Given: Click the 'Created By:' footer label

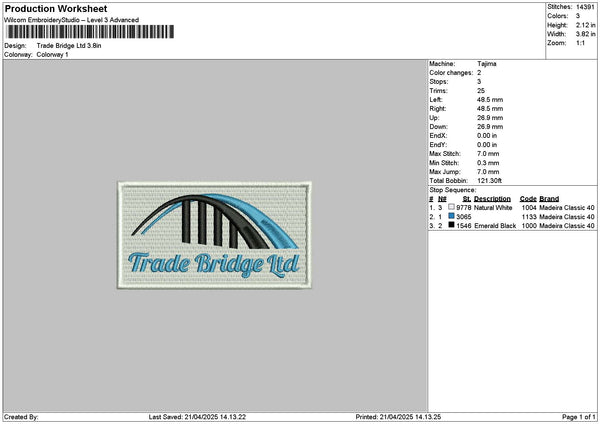Looking at the screenshot, I should 21,417.
